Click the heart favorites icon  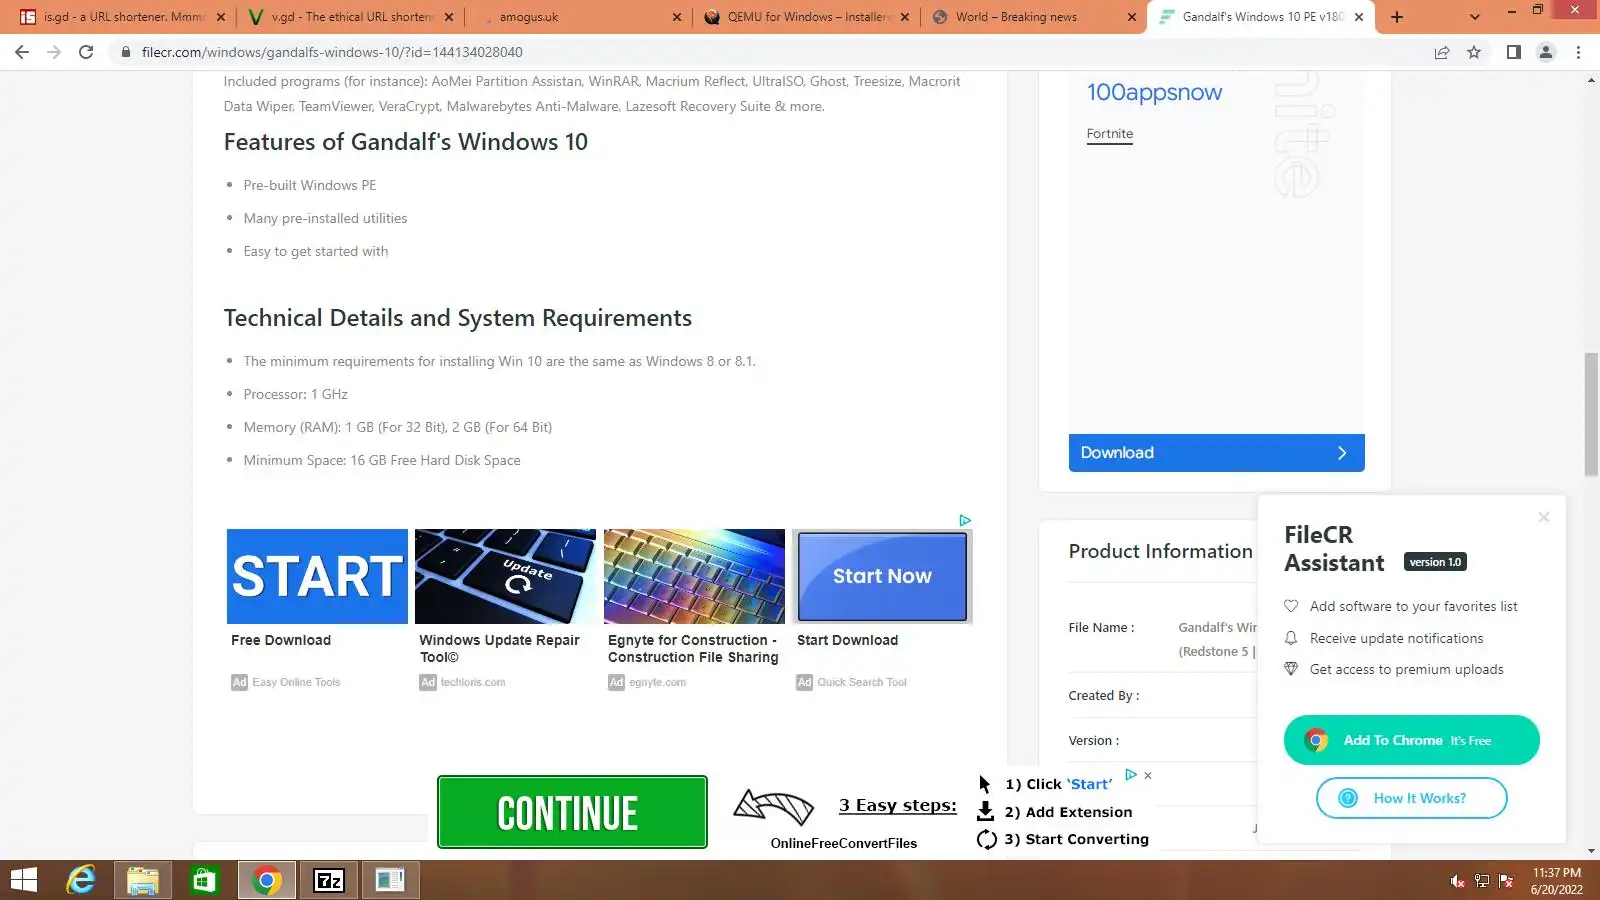pos(1291,606)
